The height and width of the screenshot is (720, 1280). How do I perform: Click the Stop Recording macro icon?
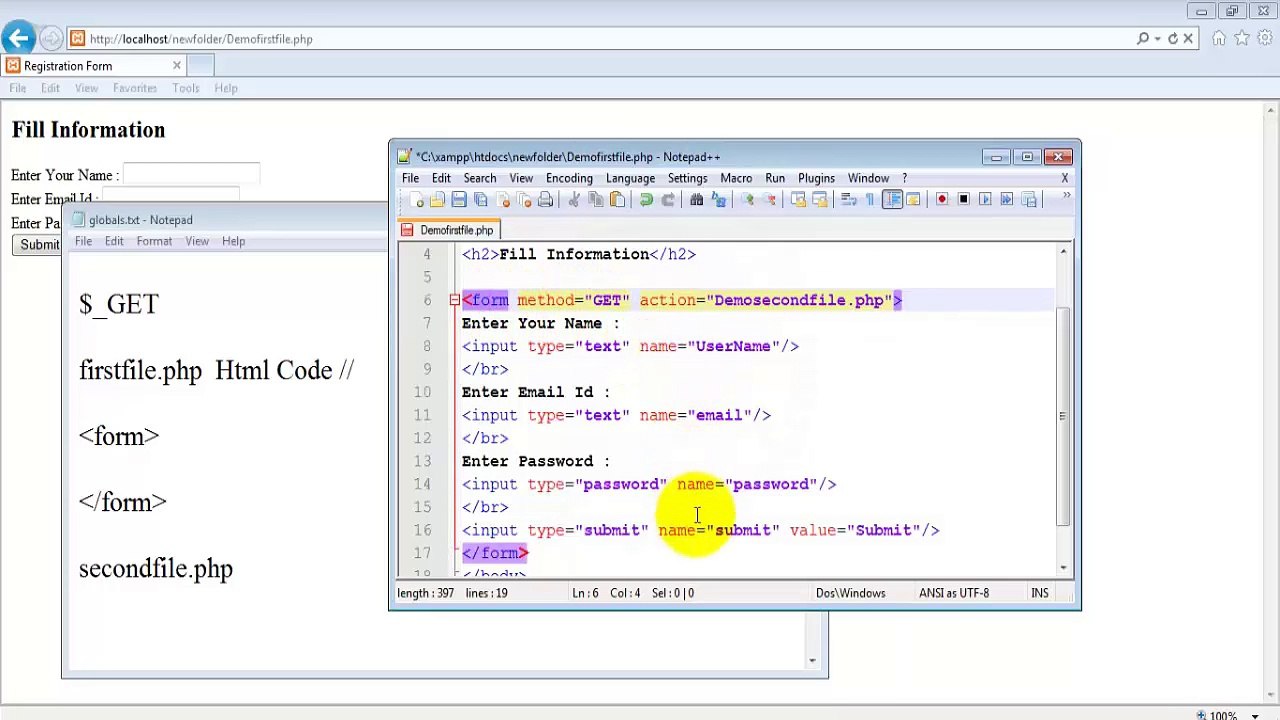(964, 200)
